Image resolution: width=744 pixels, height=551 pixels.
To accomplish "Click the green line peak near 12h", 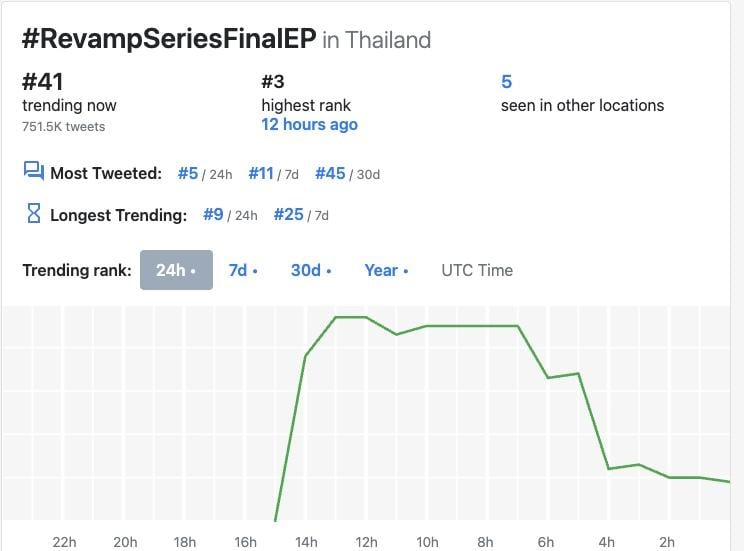I will [351, 317].
